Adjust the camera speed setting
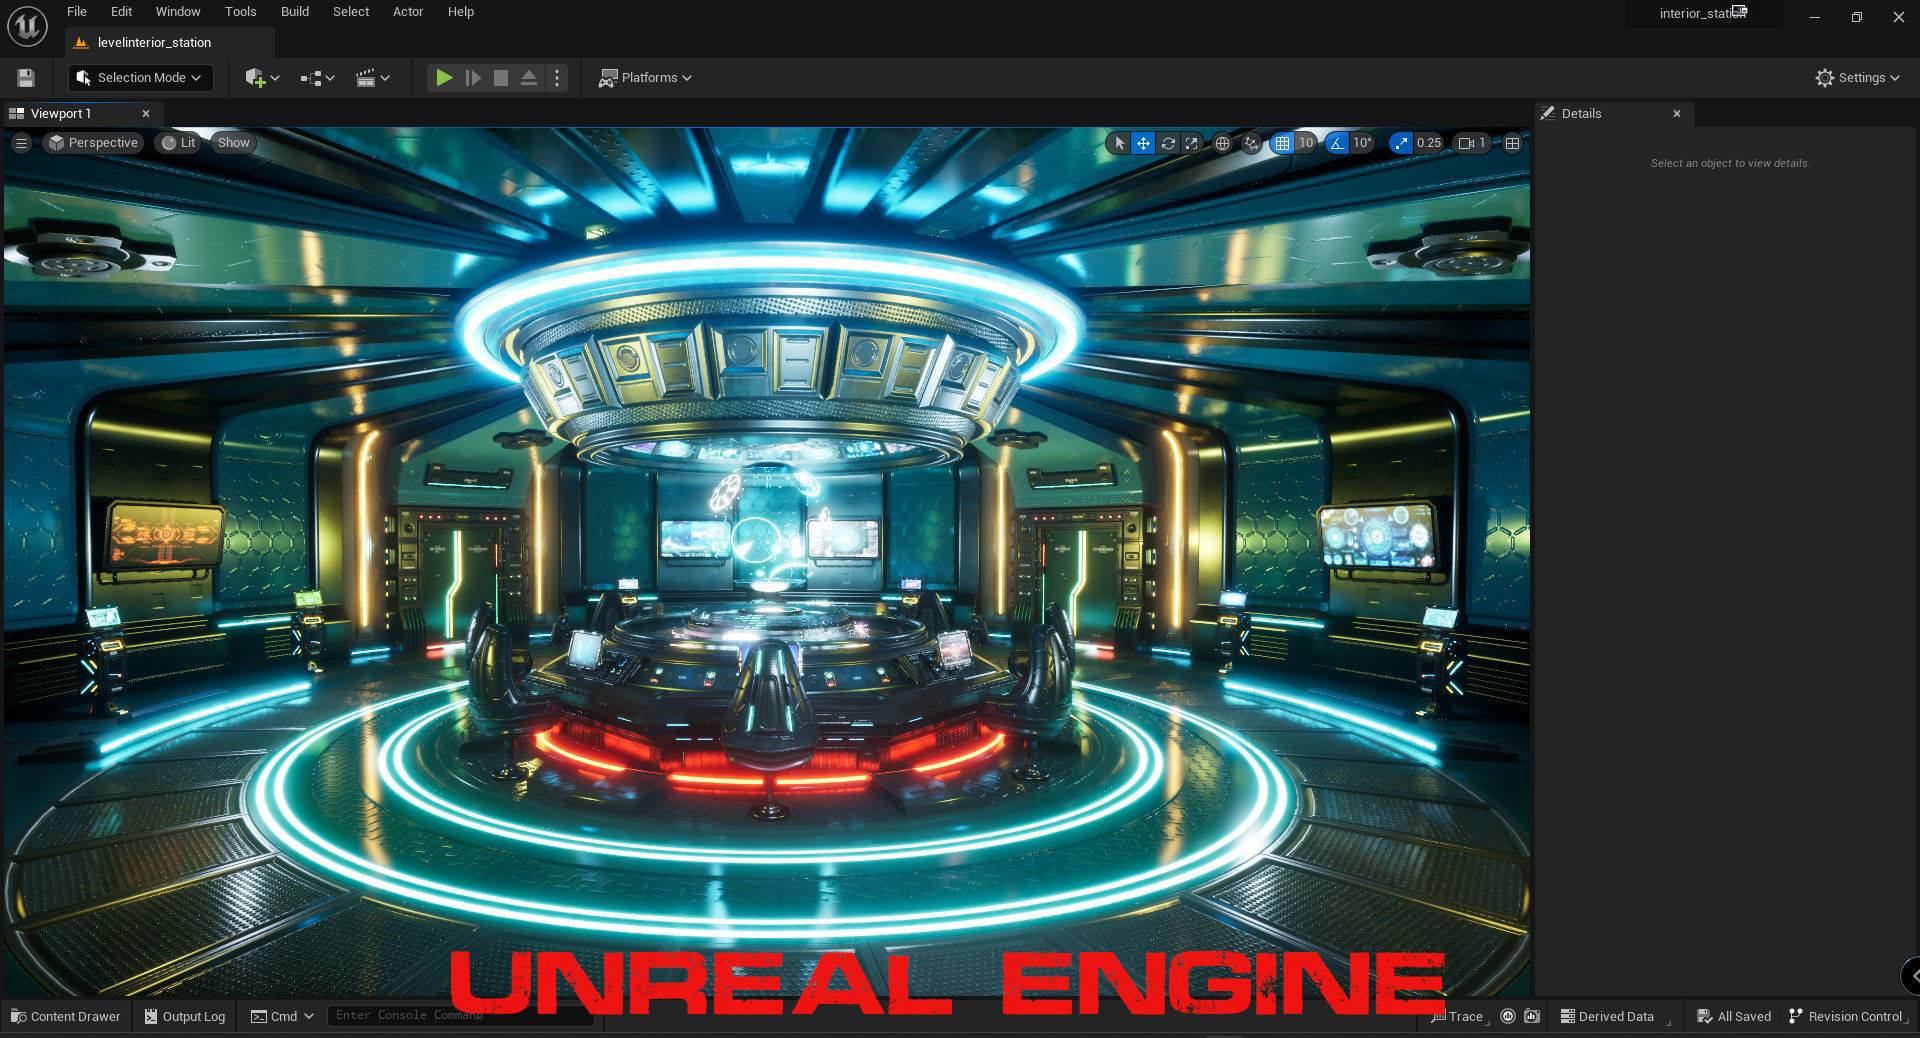 [1472, 143]
